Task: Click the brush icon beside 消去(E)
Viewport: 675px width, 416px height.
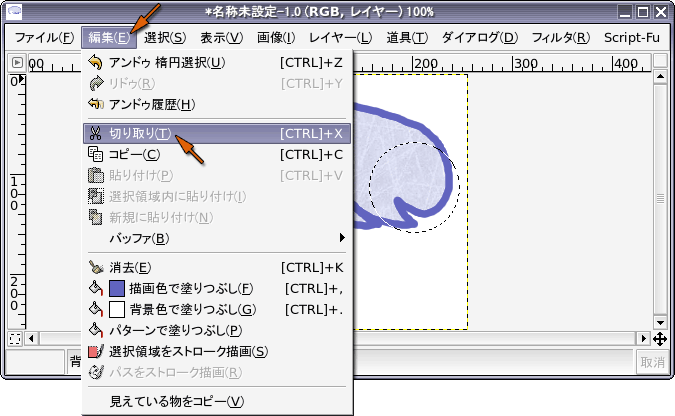Action: (x=96, y=267)
